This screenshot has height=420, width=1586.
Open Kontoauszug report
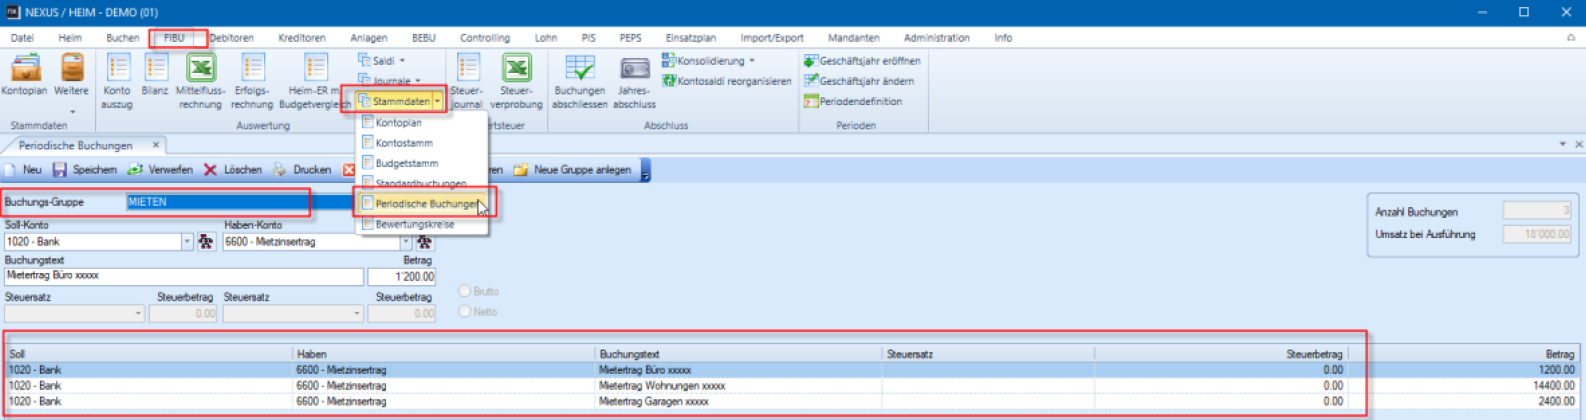pyautogui.click(x=117, y=80)
